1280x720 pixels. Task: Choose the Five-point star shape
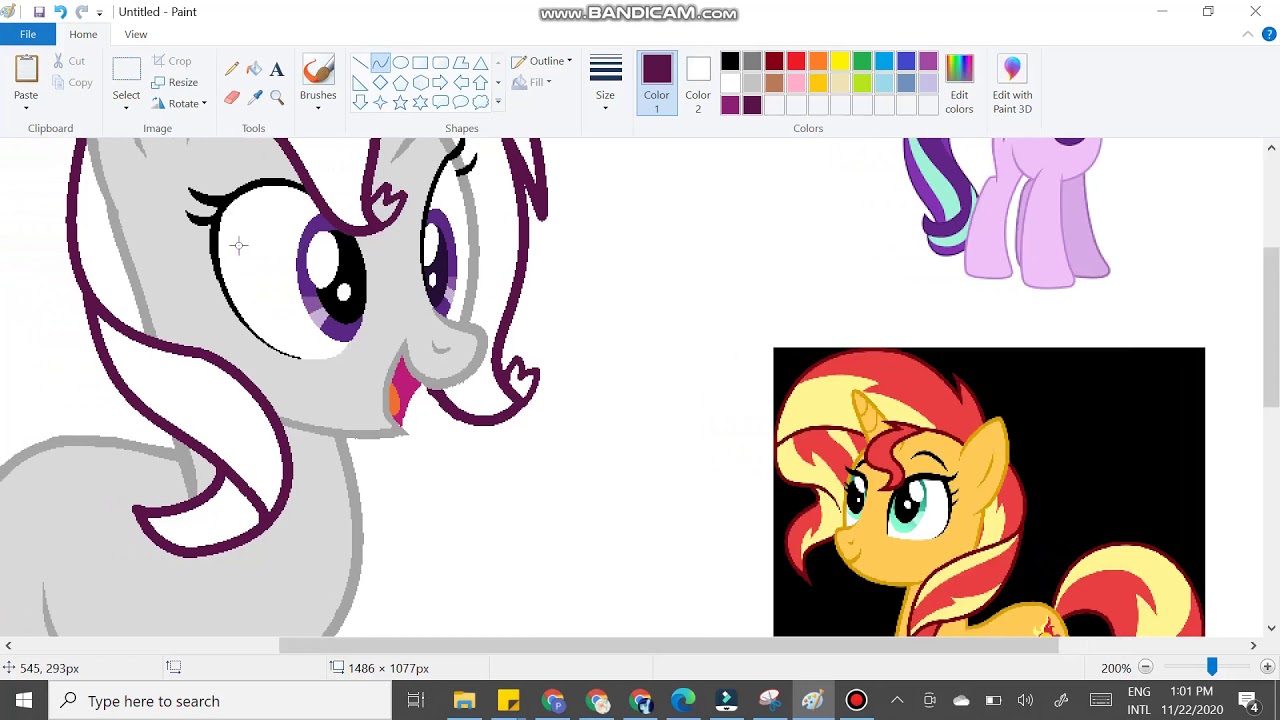click(x=400, y=102)
